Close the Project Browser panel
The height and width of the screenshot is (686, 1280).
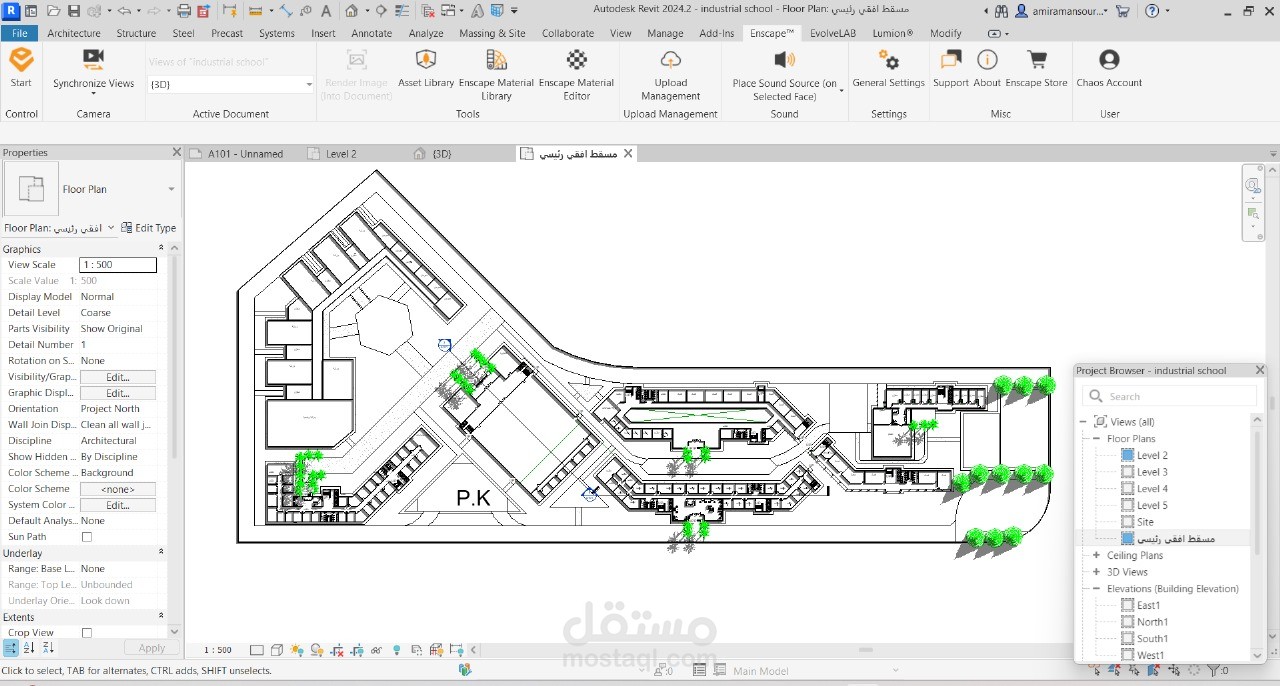click(1260, 370)
